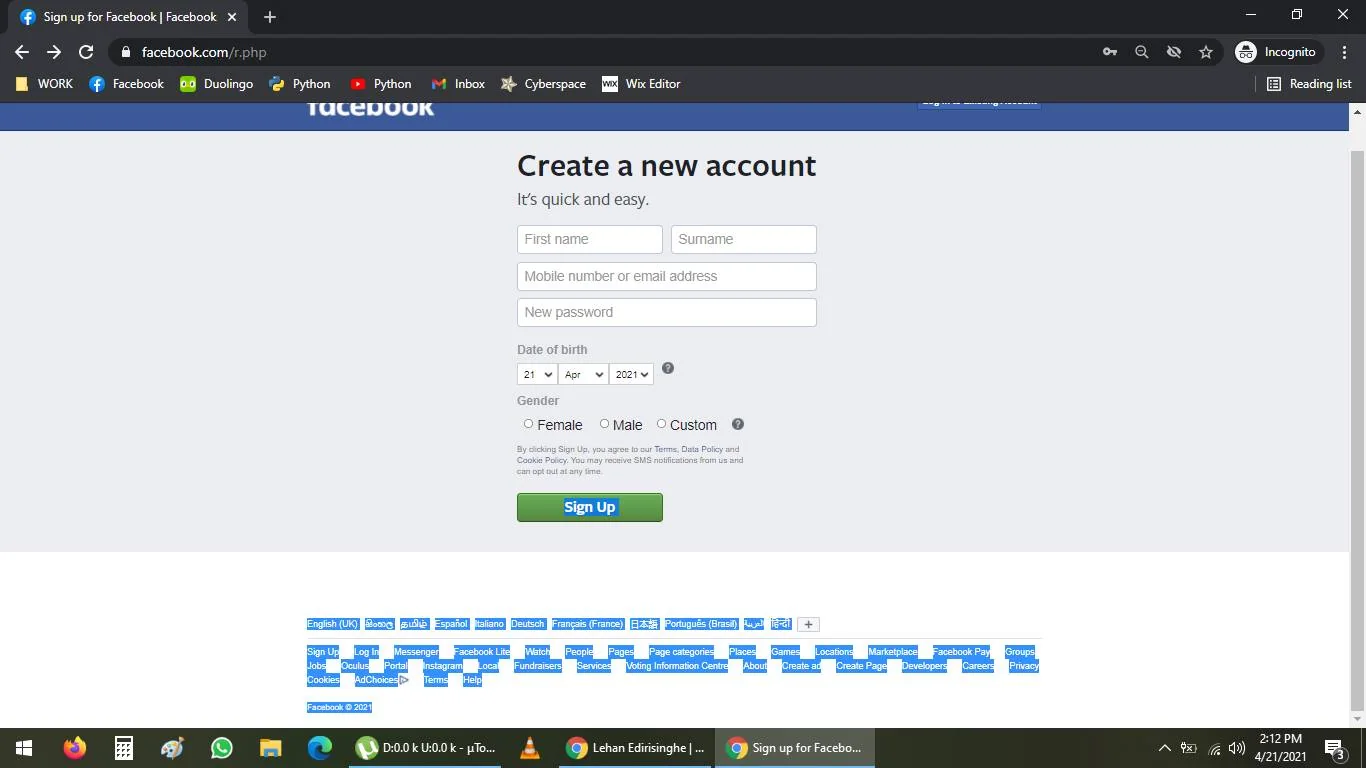Open the Duolingo bookmark
This screenshot has width=1366, height=768.
point(217,84)
